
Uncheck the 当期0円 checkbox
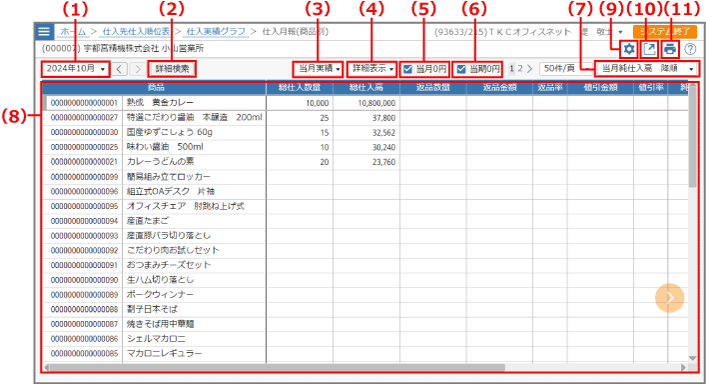tap(461, 69)
